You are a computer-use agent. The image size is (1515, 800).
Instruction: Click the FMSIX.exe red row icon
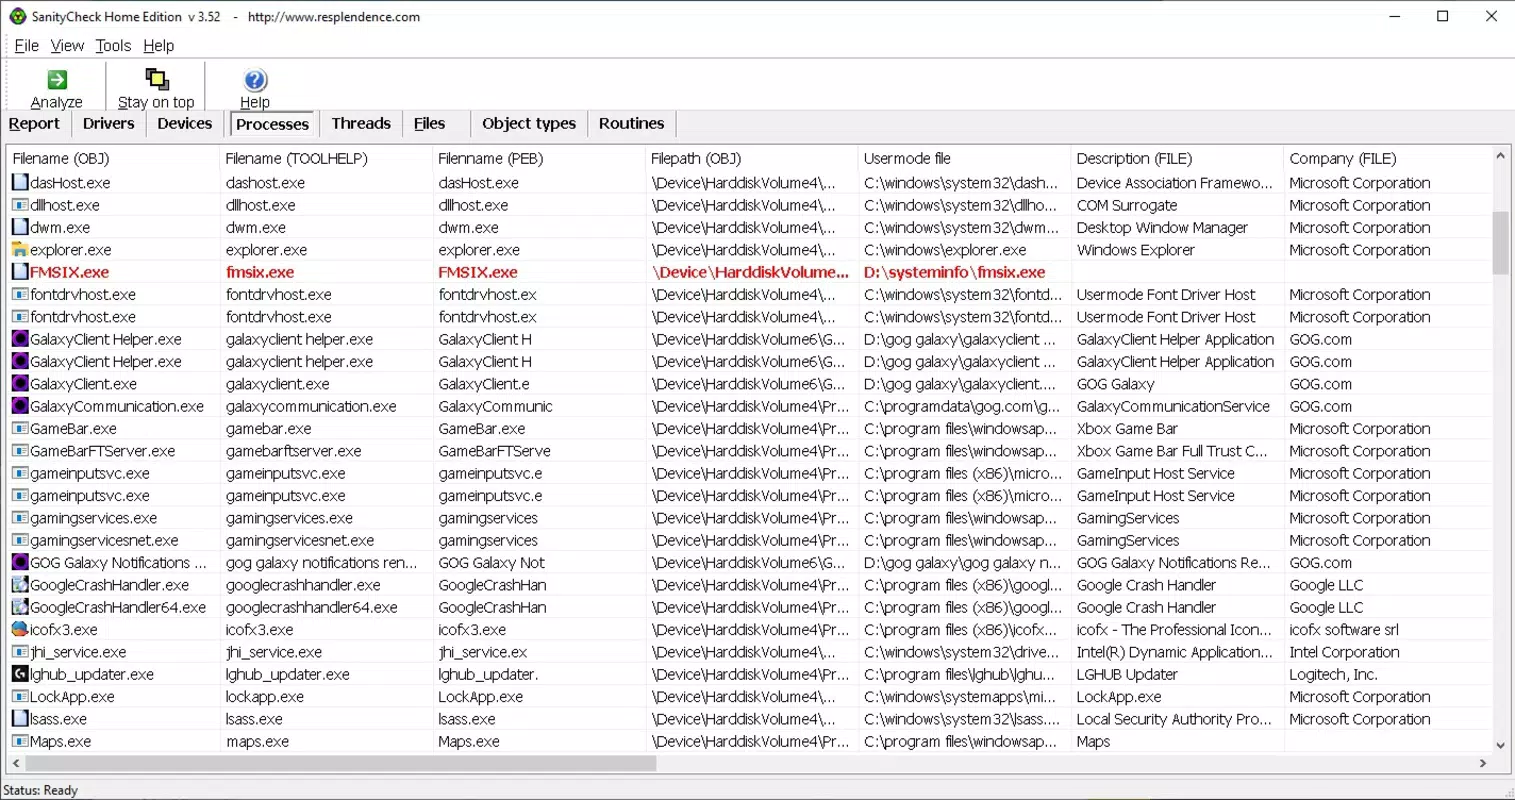tap(20, 272)
